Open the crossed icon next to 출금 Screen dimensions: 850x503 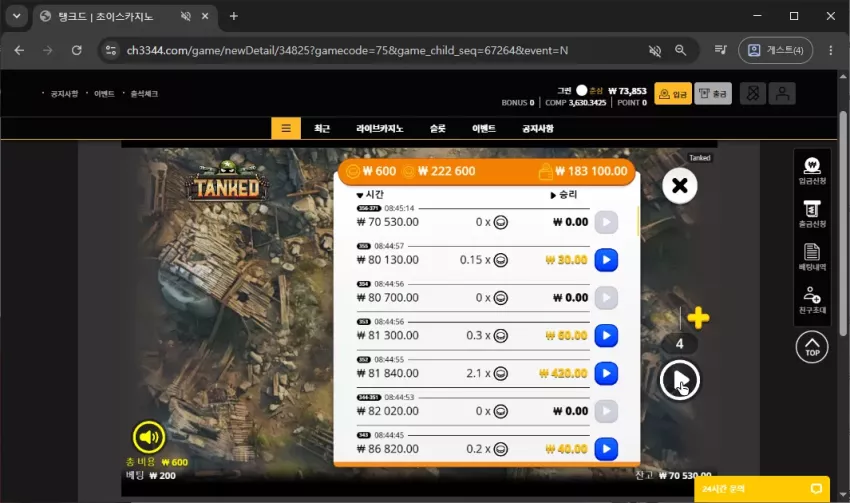(x=752, y=94)
